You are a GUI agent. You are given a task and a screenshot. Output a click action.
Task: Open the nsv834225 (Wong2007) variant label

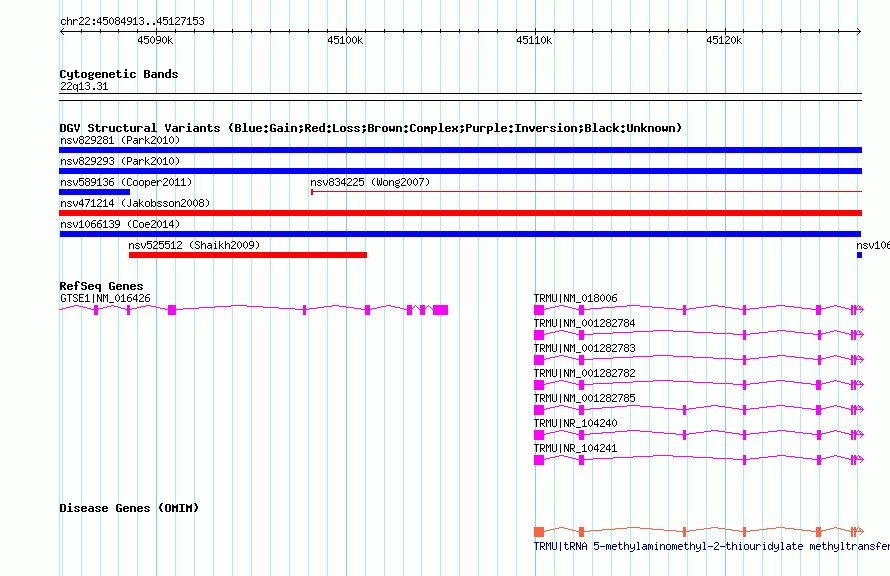pos(370,182)
